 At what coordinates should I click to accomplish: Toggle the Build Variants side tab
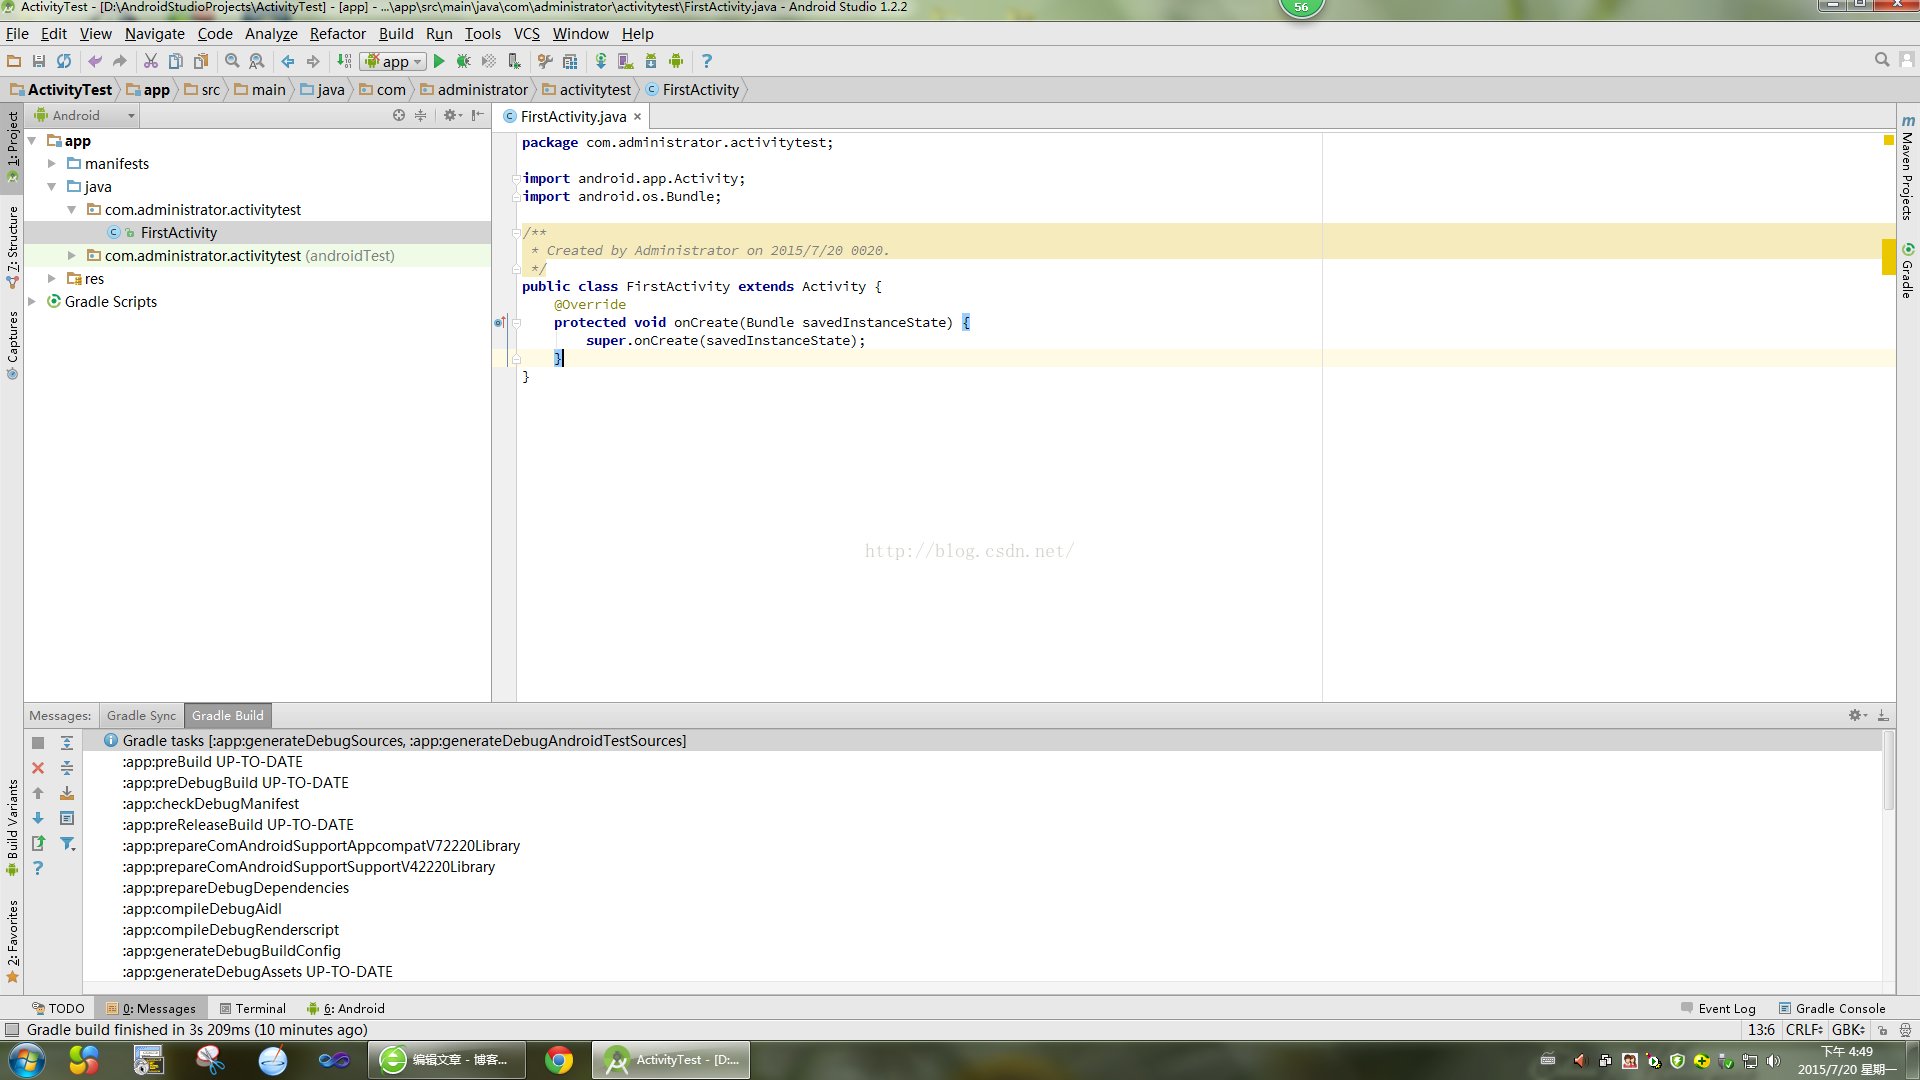pos(12,827)
